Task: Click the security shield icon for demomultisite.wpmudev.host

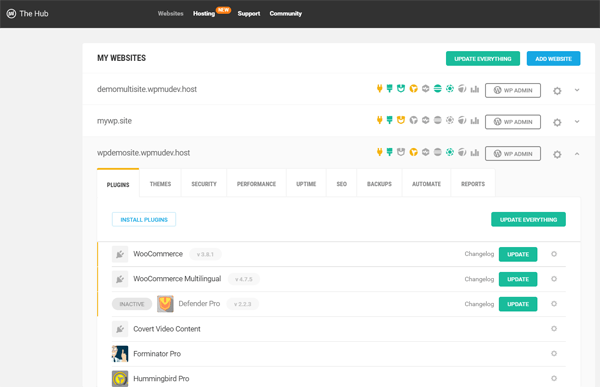Action: (x=401, y=89)
